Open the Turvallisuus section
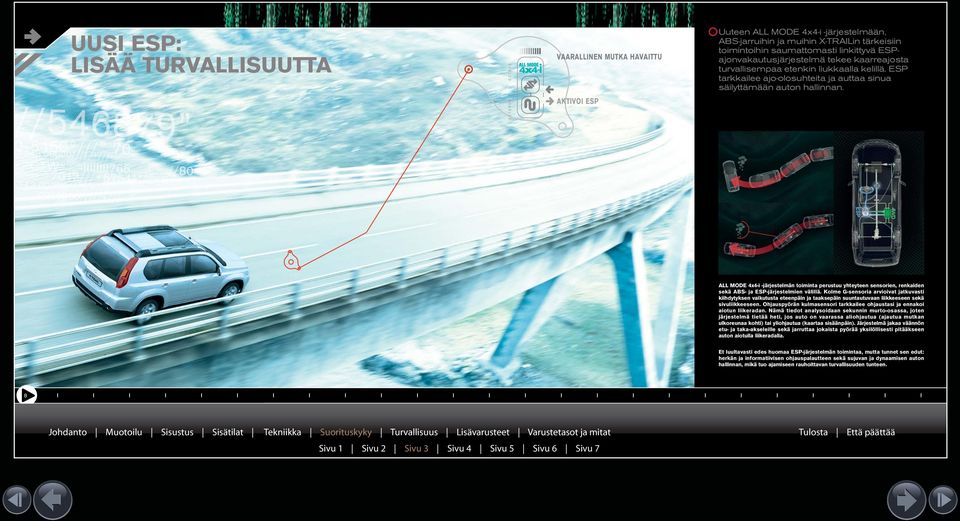 (x=414, y=432)
